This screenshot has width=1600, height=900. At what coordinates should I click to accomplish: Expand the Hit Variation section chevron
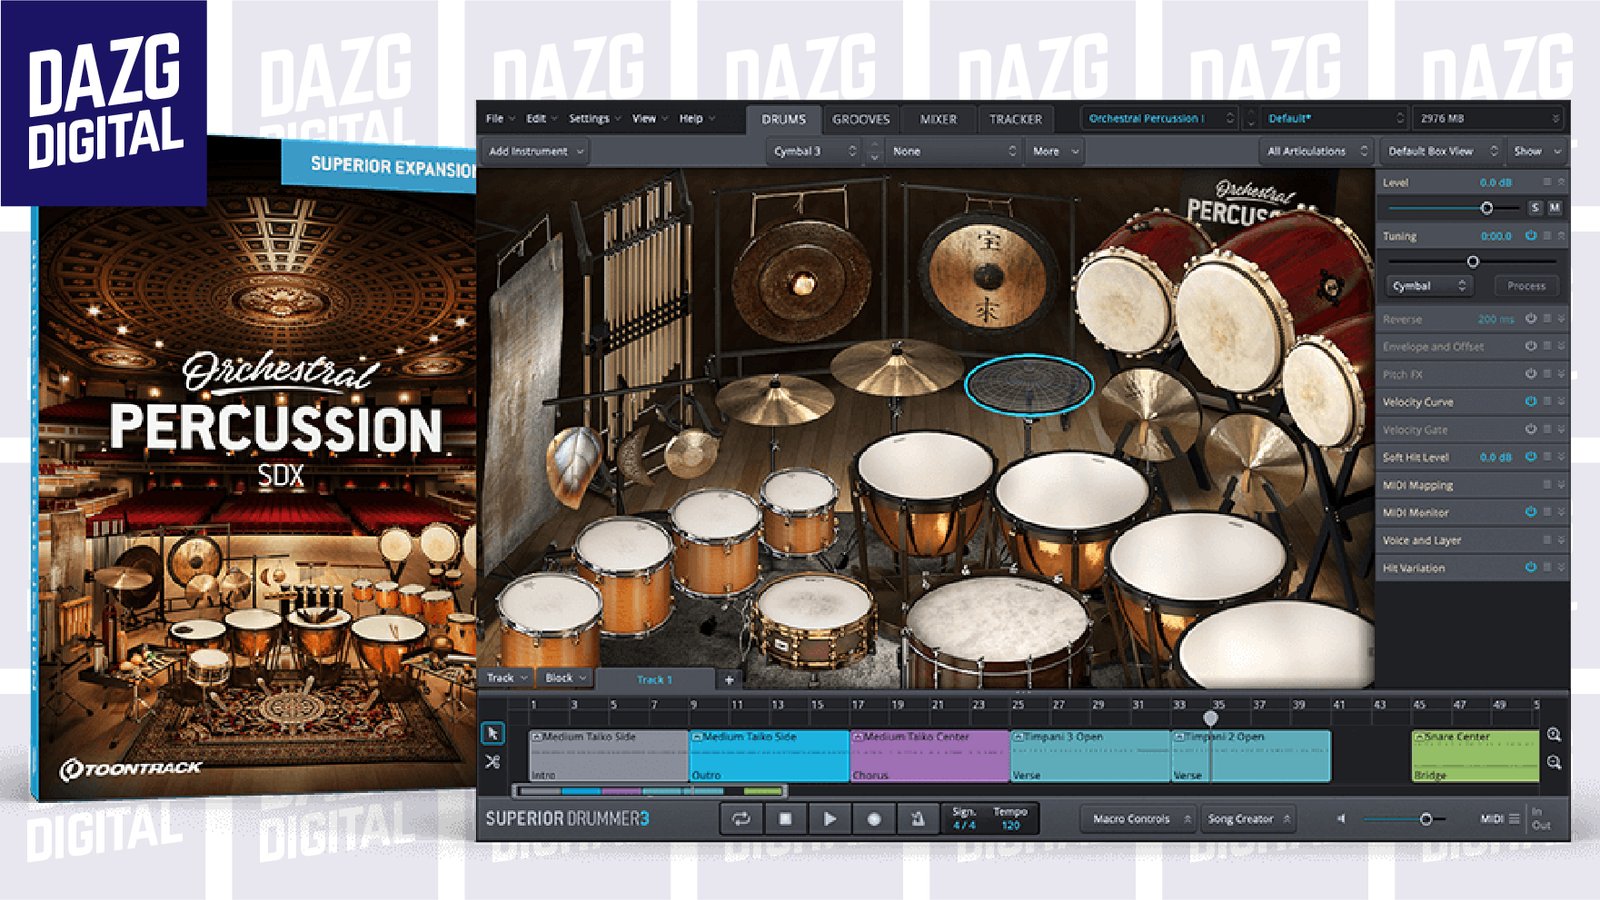click(x=1561, y=567)
